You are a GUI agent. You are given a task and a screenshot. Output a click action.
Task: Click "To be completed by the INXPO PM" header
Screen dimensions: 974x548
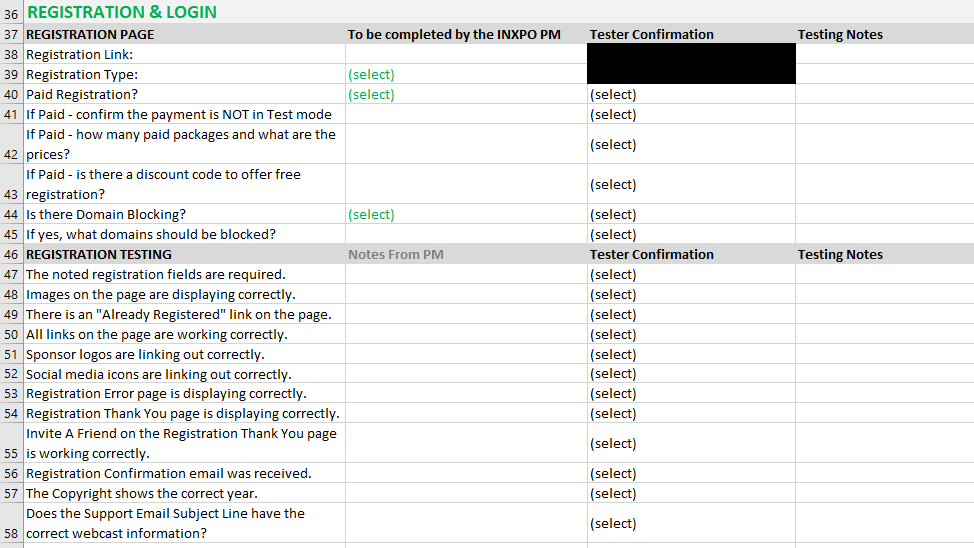click(454, 35)
